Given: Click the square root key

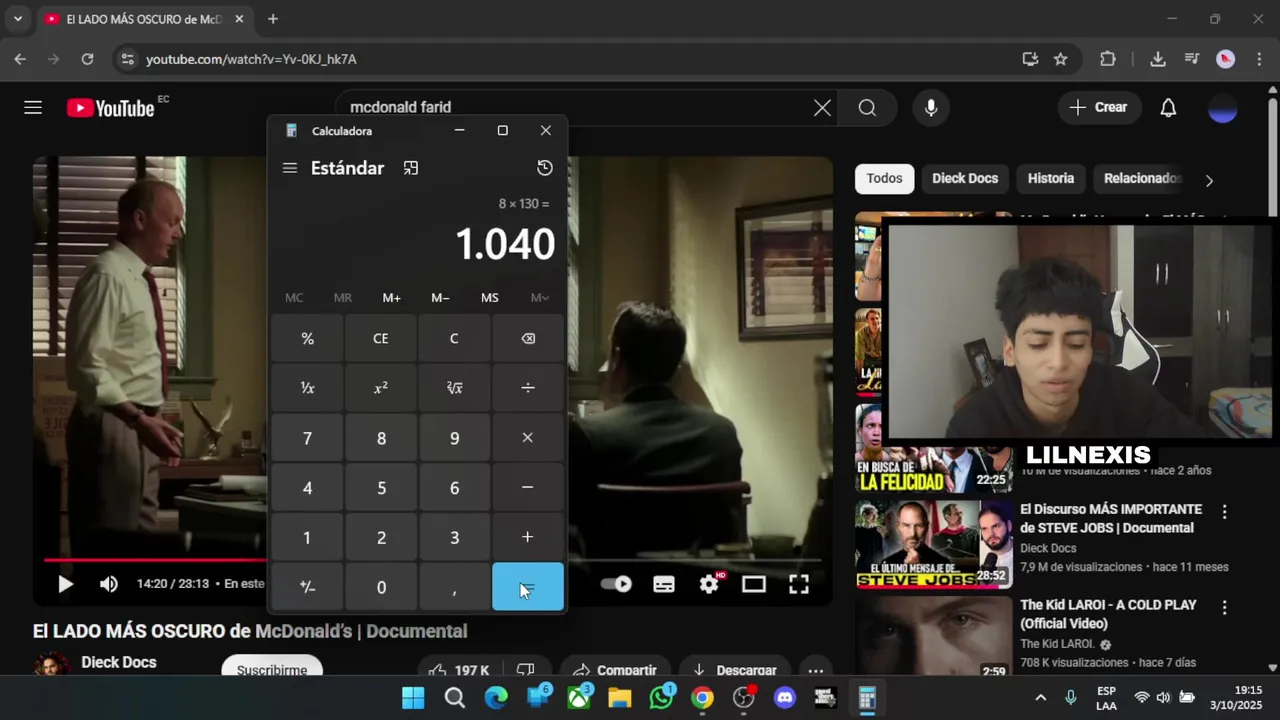Looking at the screenshot, I should coord(454,388).
